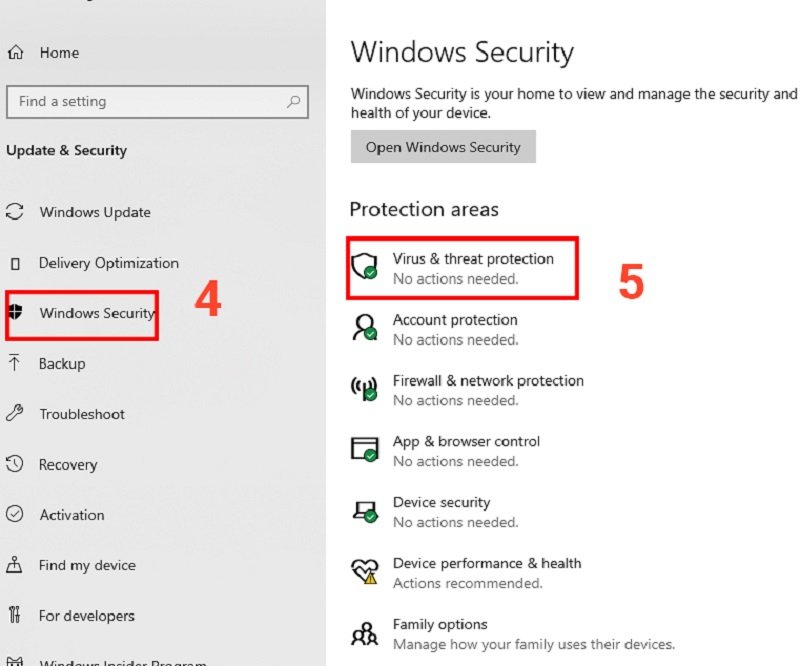Click the App & browser control icon
The width and height of the screenshot is (800, 666).
point(366,449)
